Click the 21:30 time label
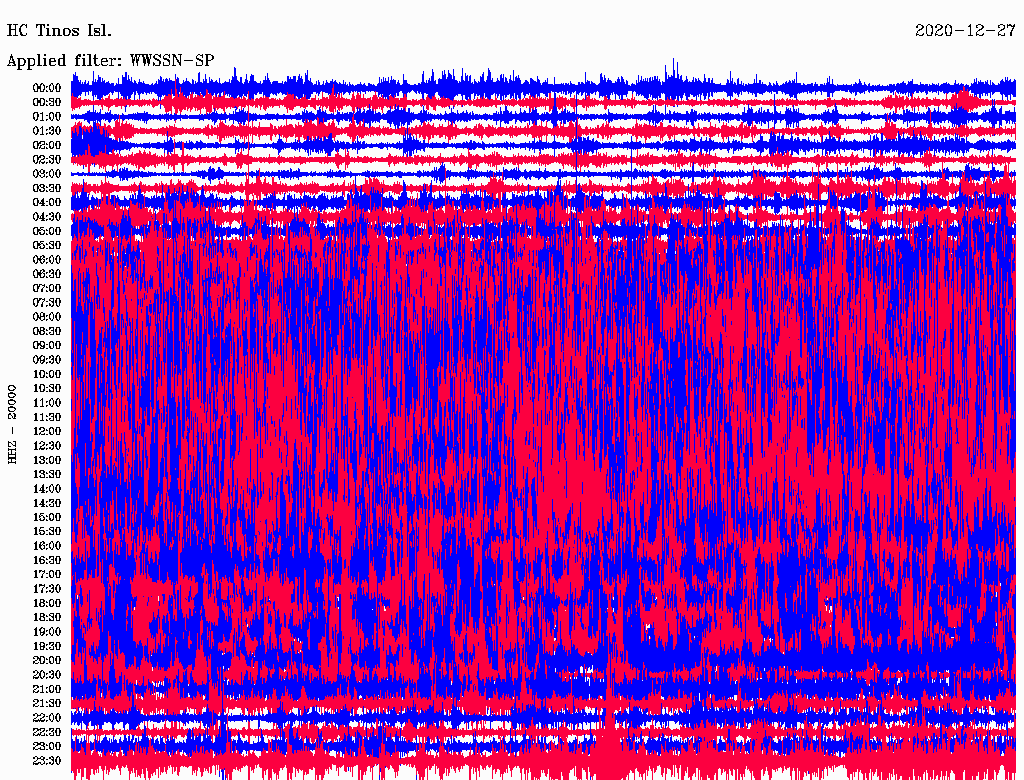 point(48,703)
